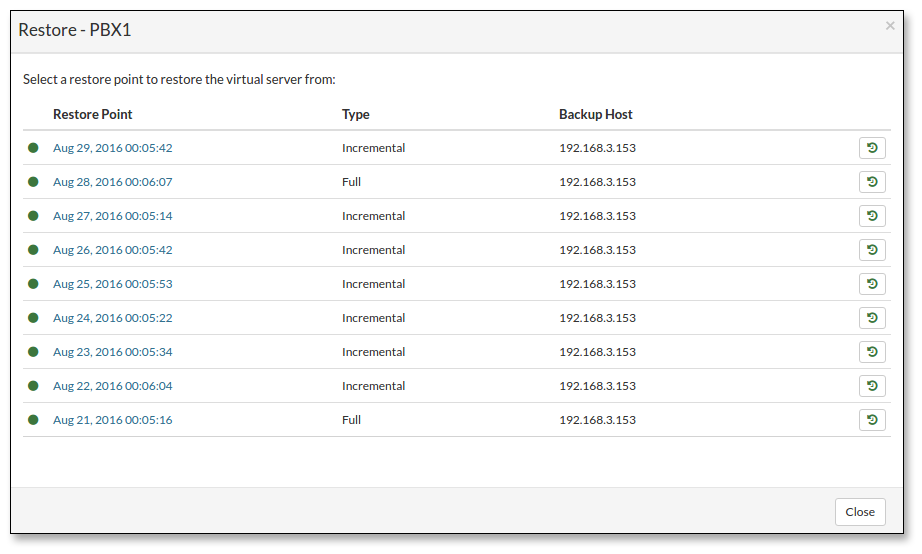
Task: Click the Close button in dialog footer
Action: [x=859, y=512]
